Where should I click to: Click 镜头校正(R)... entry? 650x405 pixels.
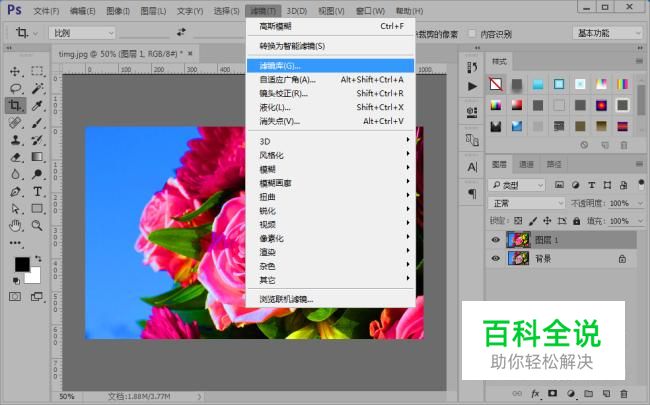[330, 93]
